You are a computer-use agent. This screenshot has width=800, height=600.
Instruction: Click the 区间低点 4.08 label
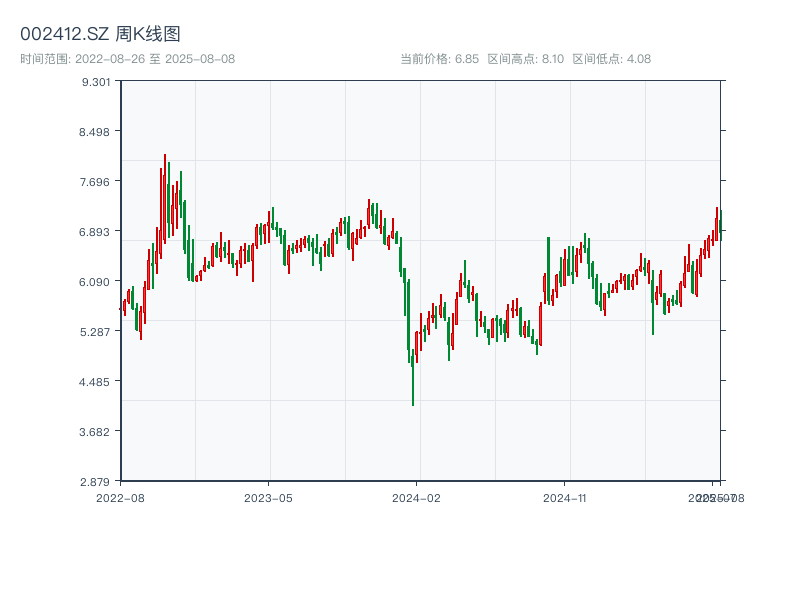point(611,59)
